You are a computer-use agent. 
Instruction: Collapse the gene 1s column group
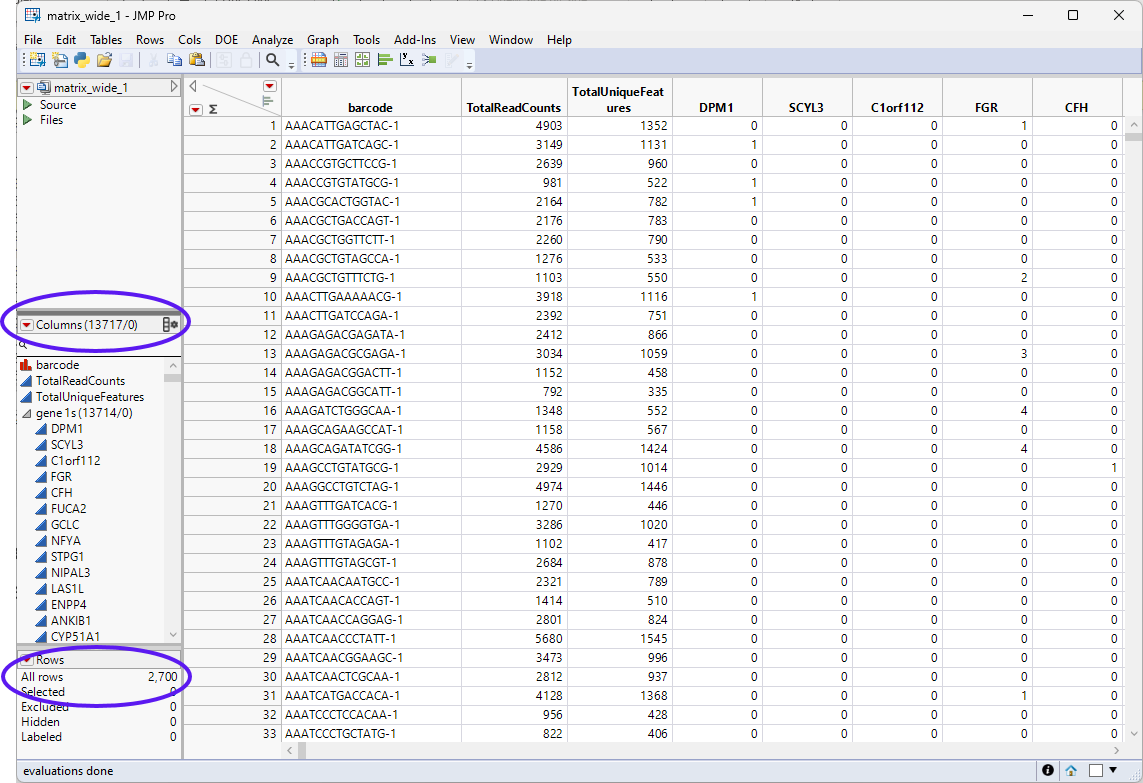[x=27, y=413]
